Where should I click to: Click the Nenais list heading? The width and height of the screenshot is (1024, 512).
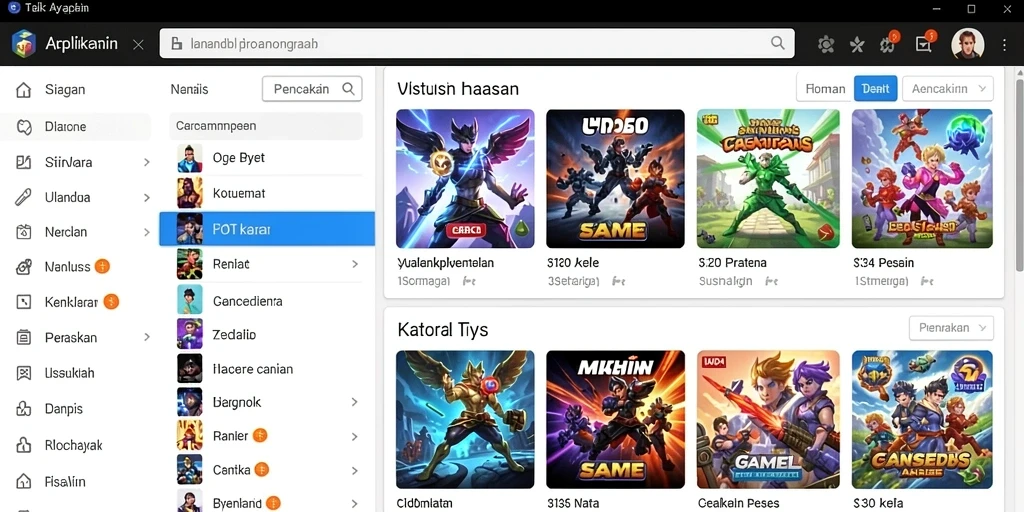point(189,89)
